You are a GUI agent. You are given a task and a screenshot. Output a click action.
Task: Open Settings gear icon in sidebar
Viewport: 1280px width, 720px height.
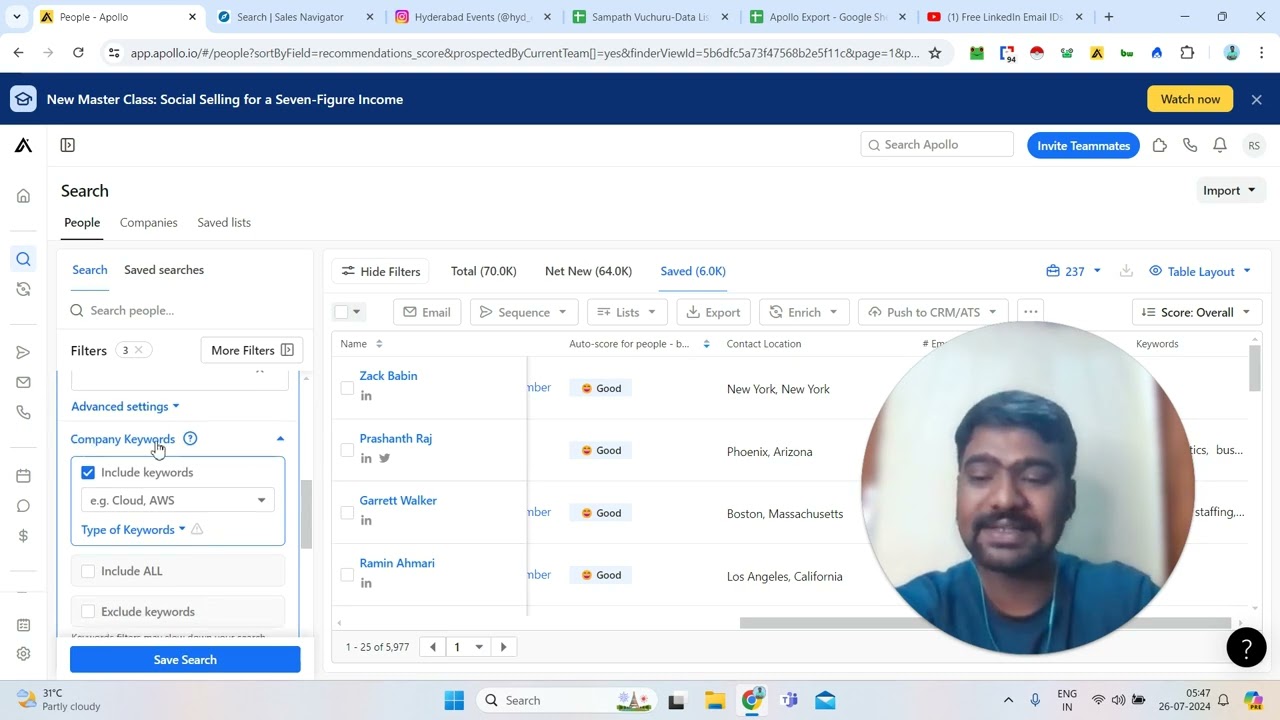pos(23,654)
